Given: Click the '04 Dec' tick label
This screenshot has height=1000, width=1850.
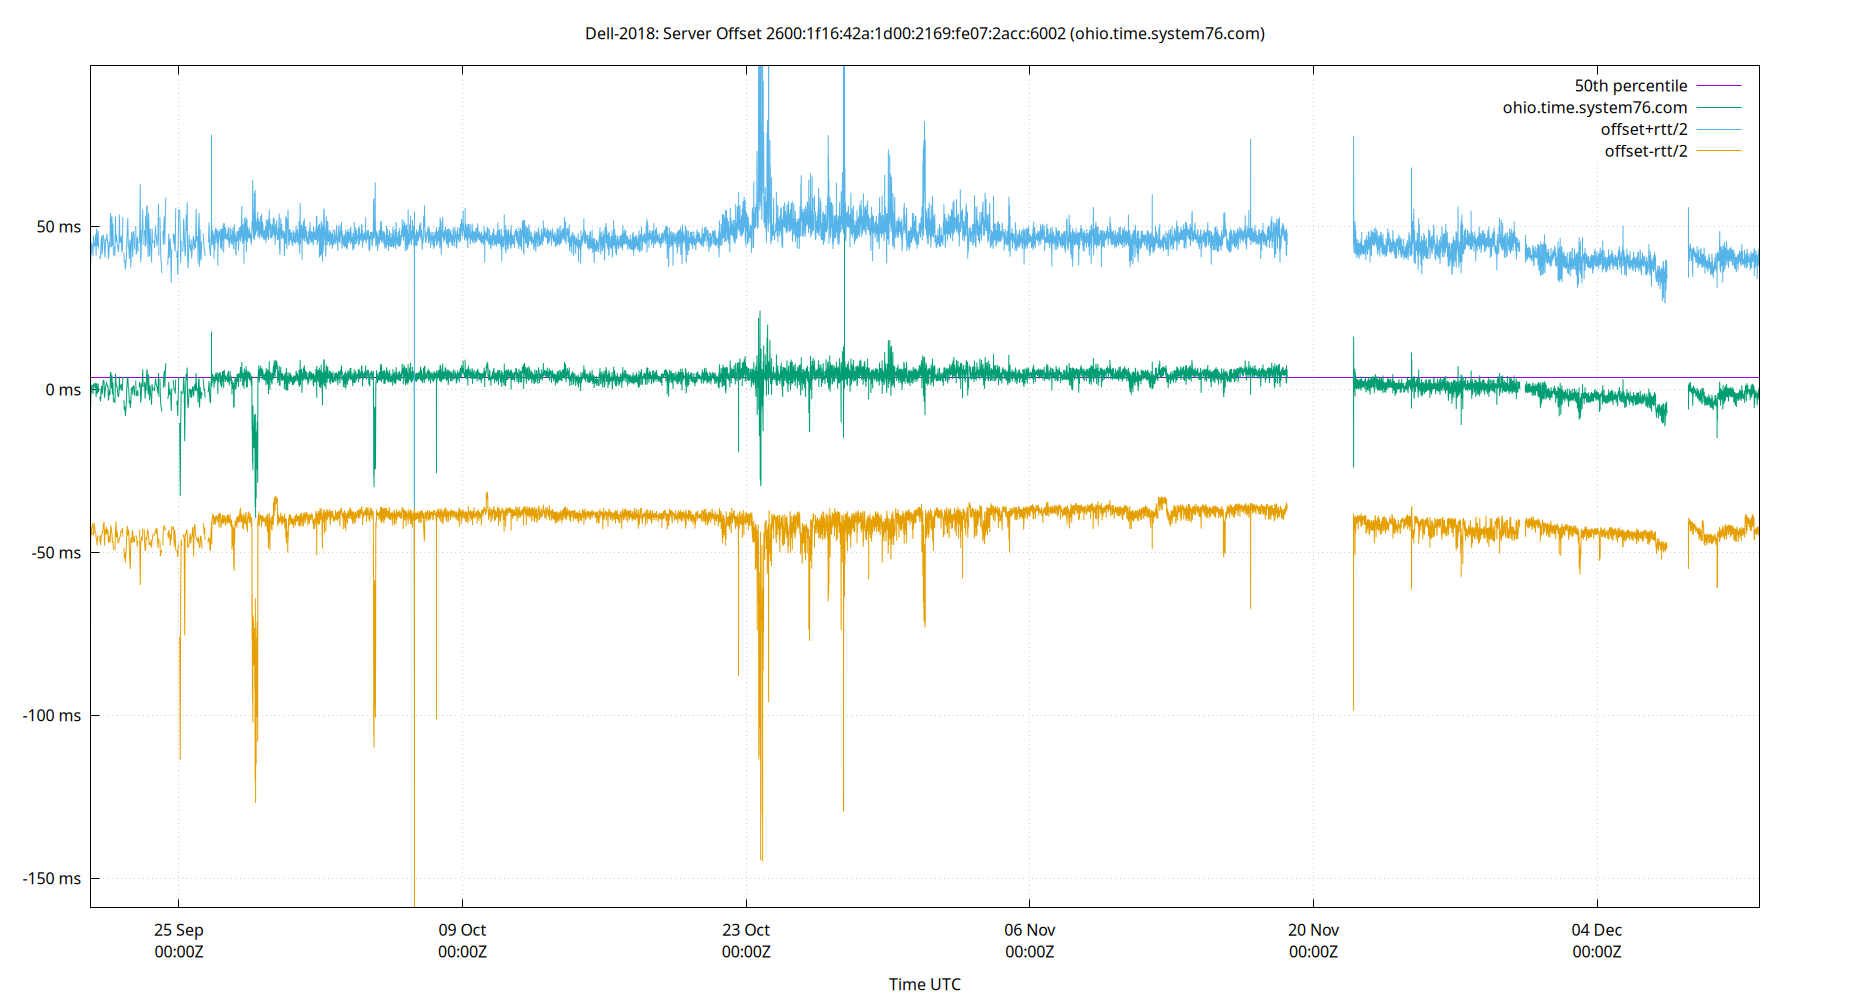Looking at the screenshot, I should (x=1597, y=930).
